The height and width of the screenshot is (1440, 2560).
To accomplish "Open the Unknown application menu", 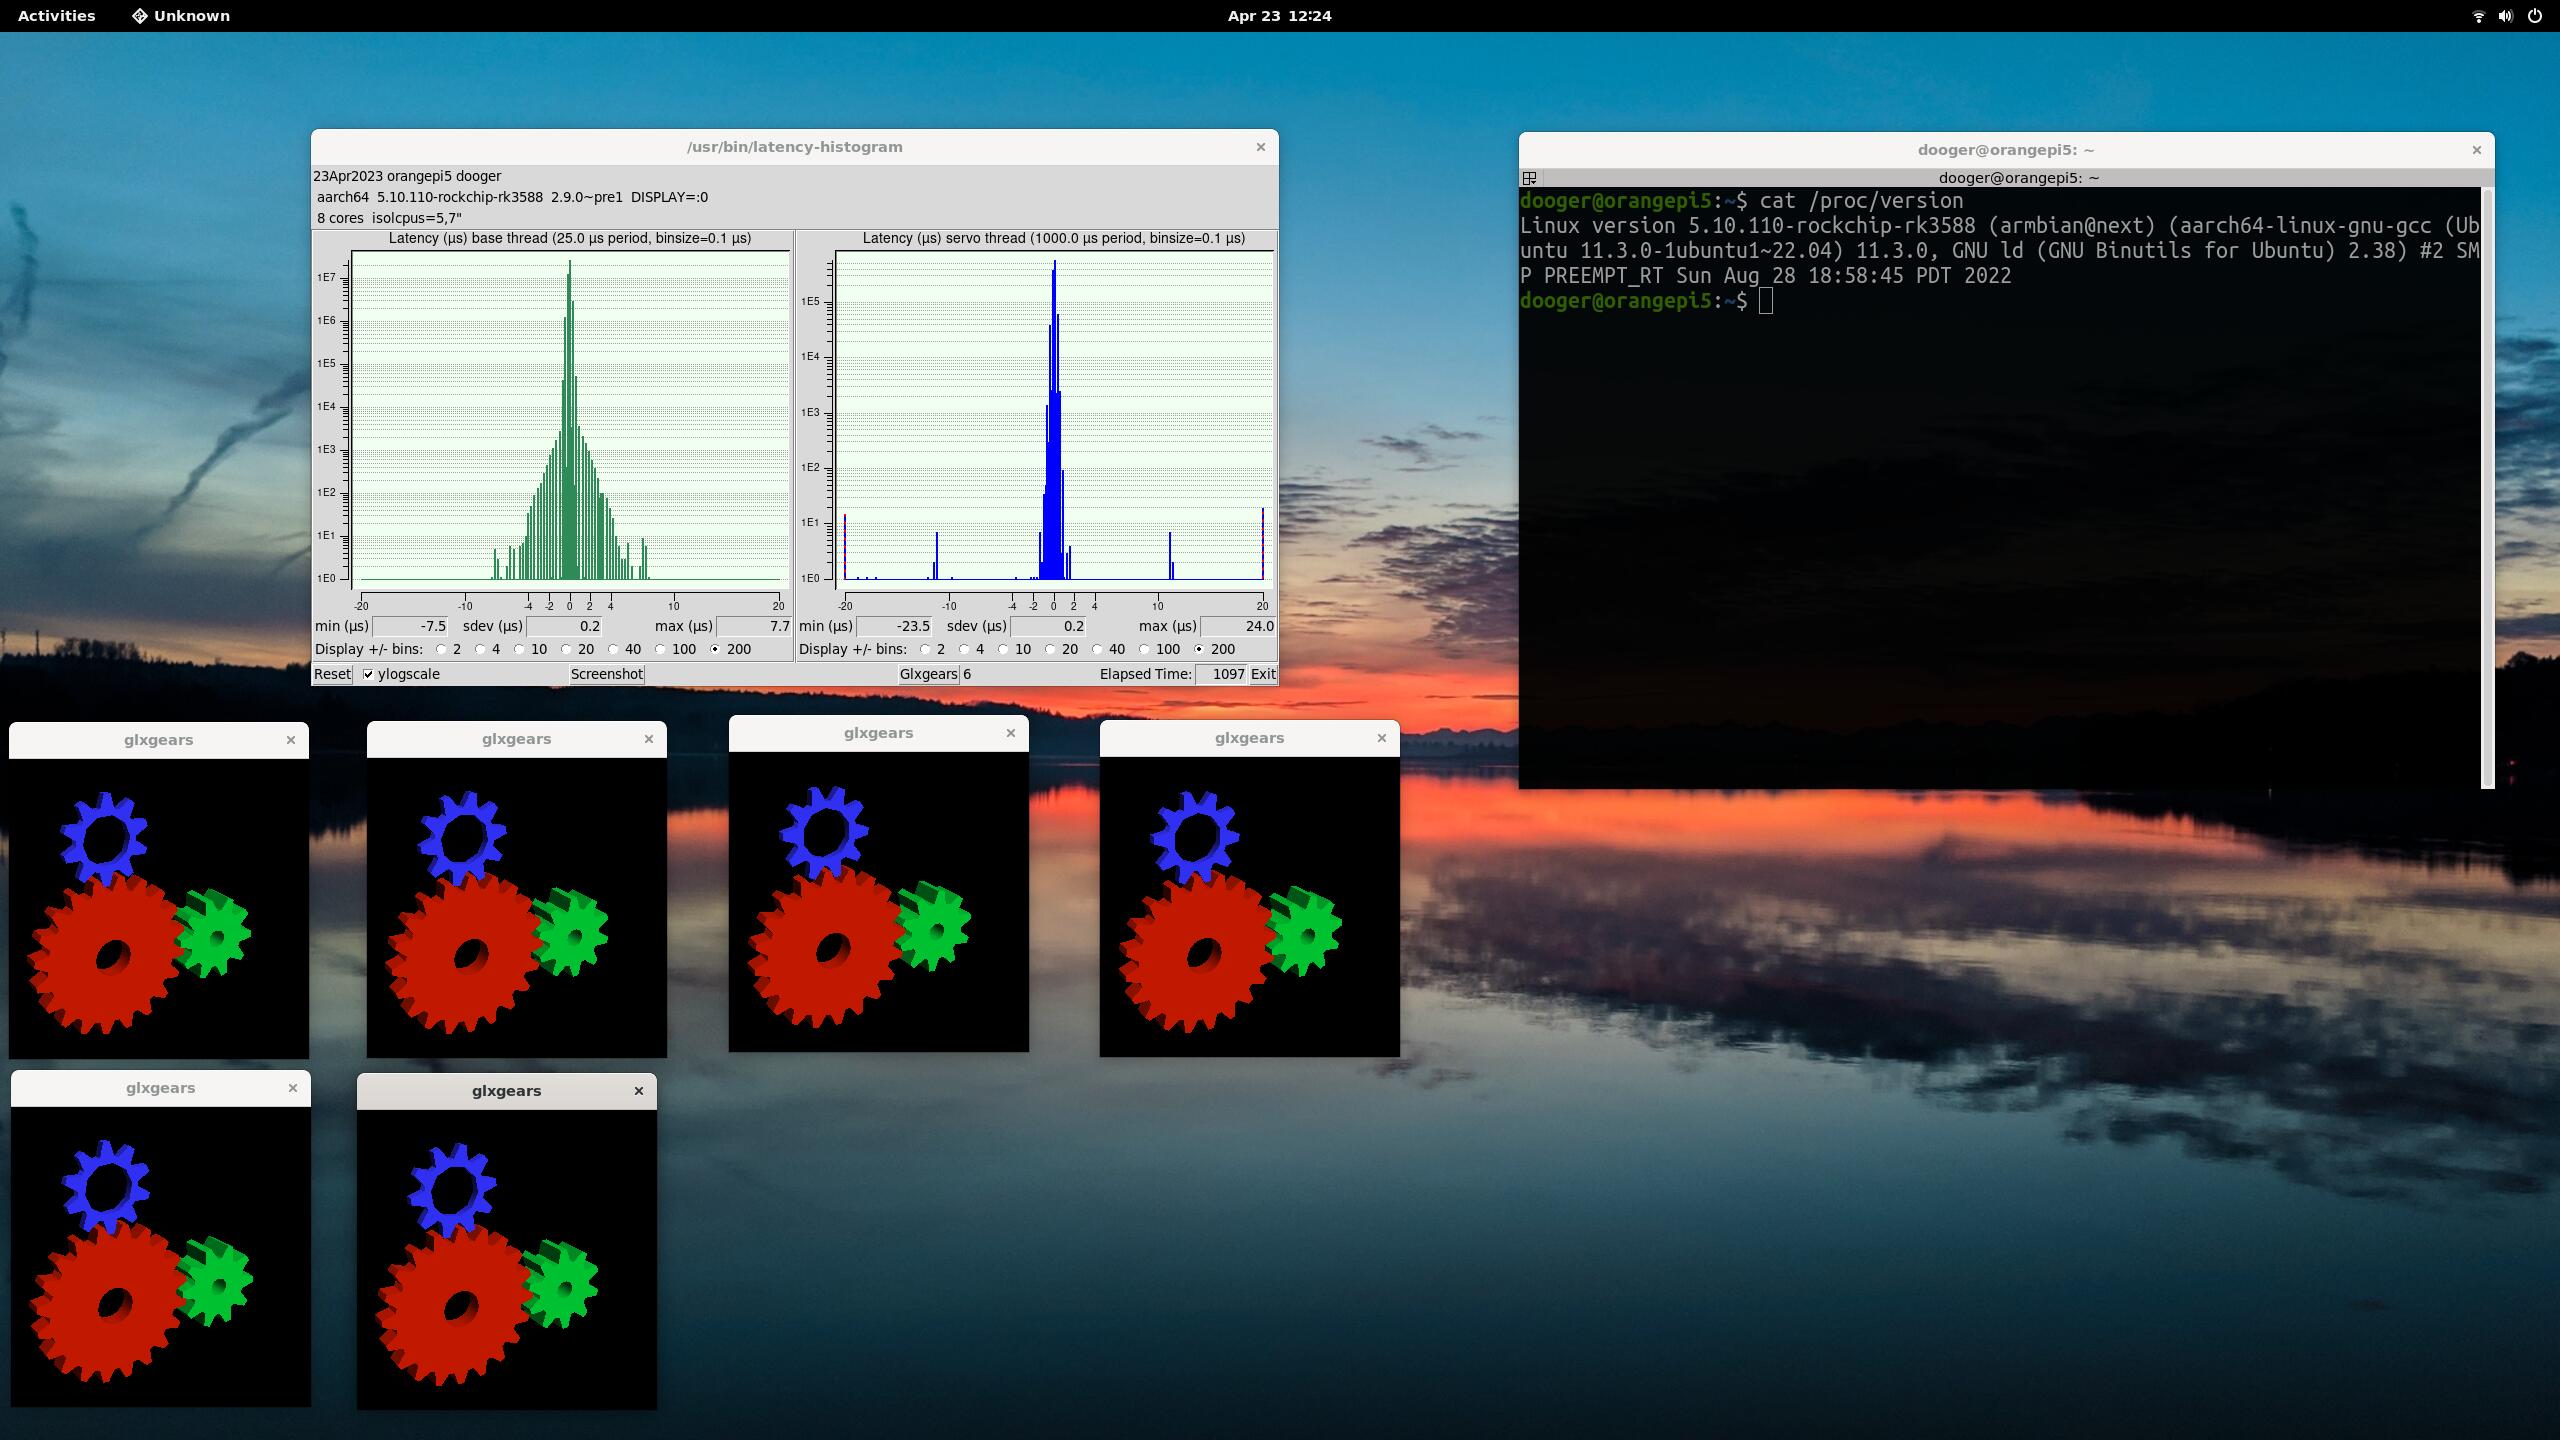I will 181,16.
